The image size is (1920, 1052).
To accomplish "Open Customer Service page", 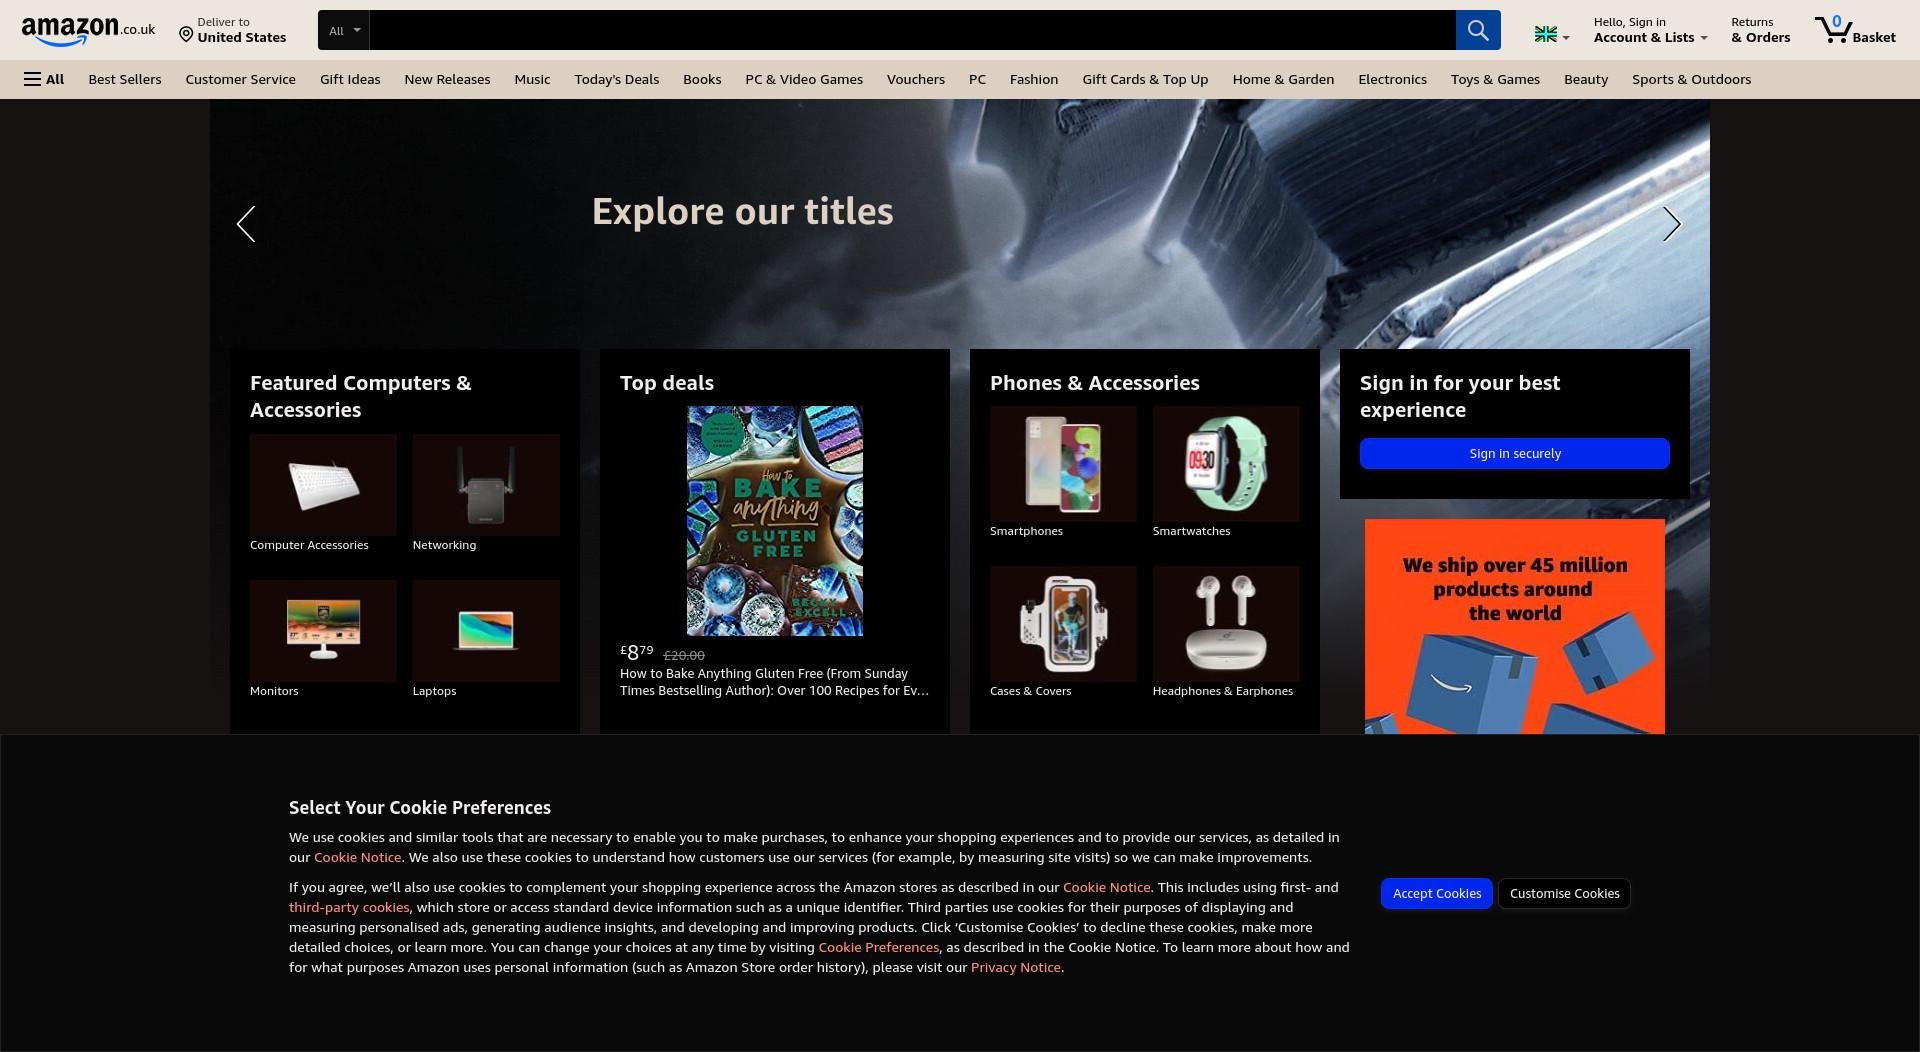I will (x=240, y=79).
